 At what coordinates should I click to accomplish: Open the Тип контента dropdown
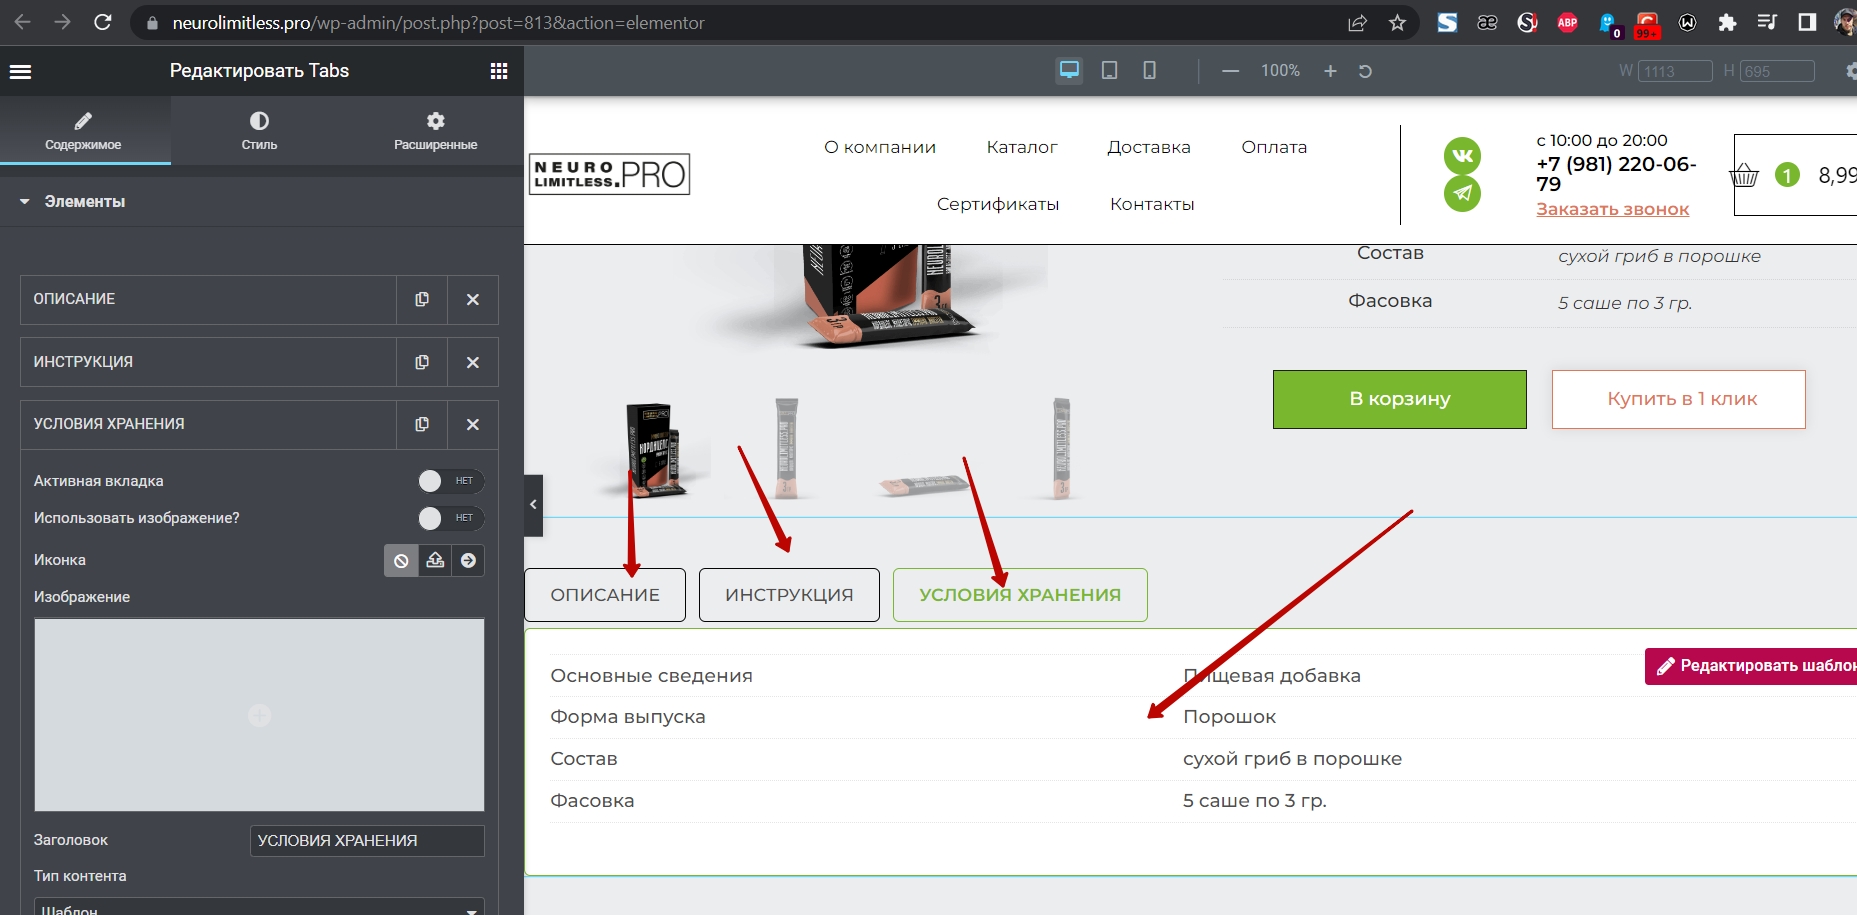point(259,908)
